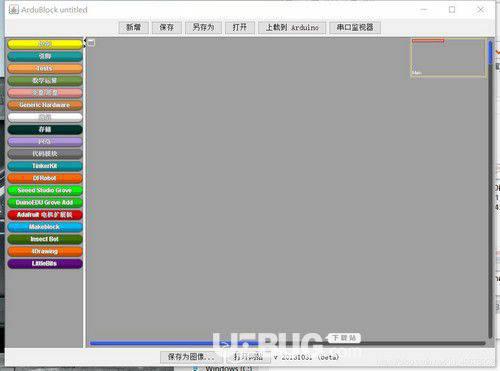Click the 保存为图像... save as image button
Screen dimensions: 500x371
coord(191,357)
